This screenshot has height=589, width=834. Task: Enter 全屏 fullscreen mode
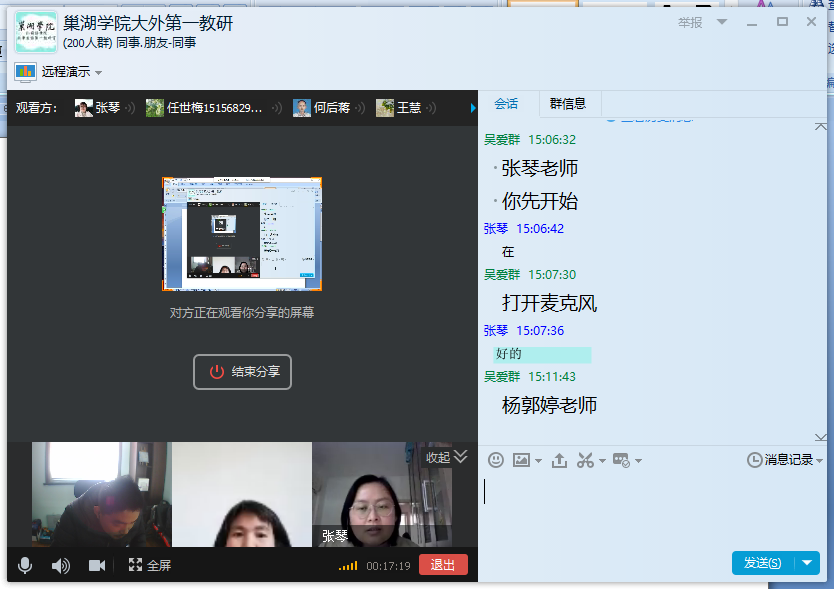pyautogui.click(x=150, y=565)
